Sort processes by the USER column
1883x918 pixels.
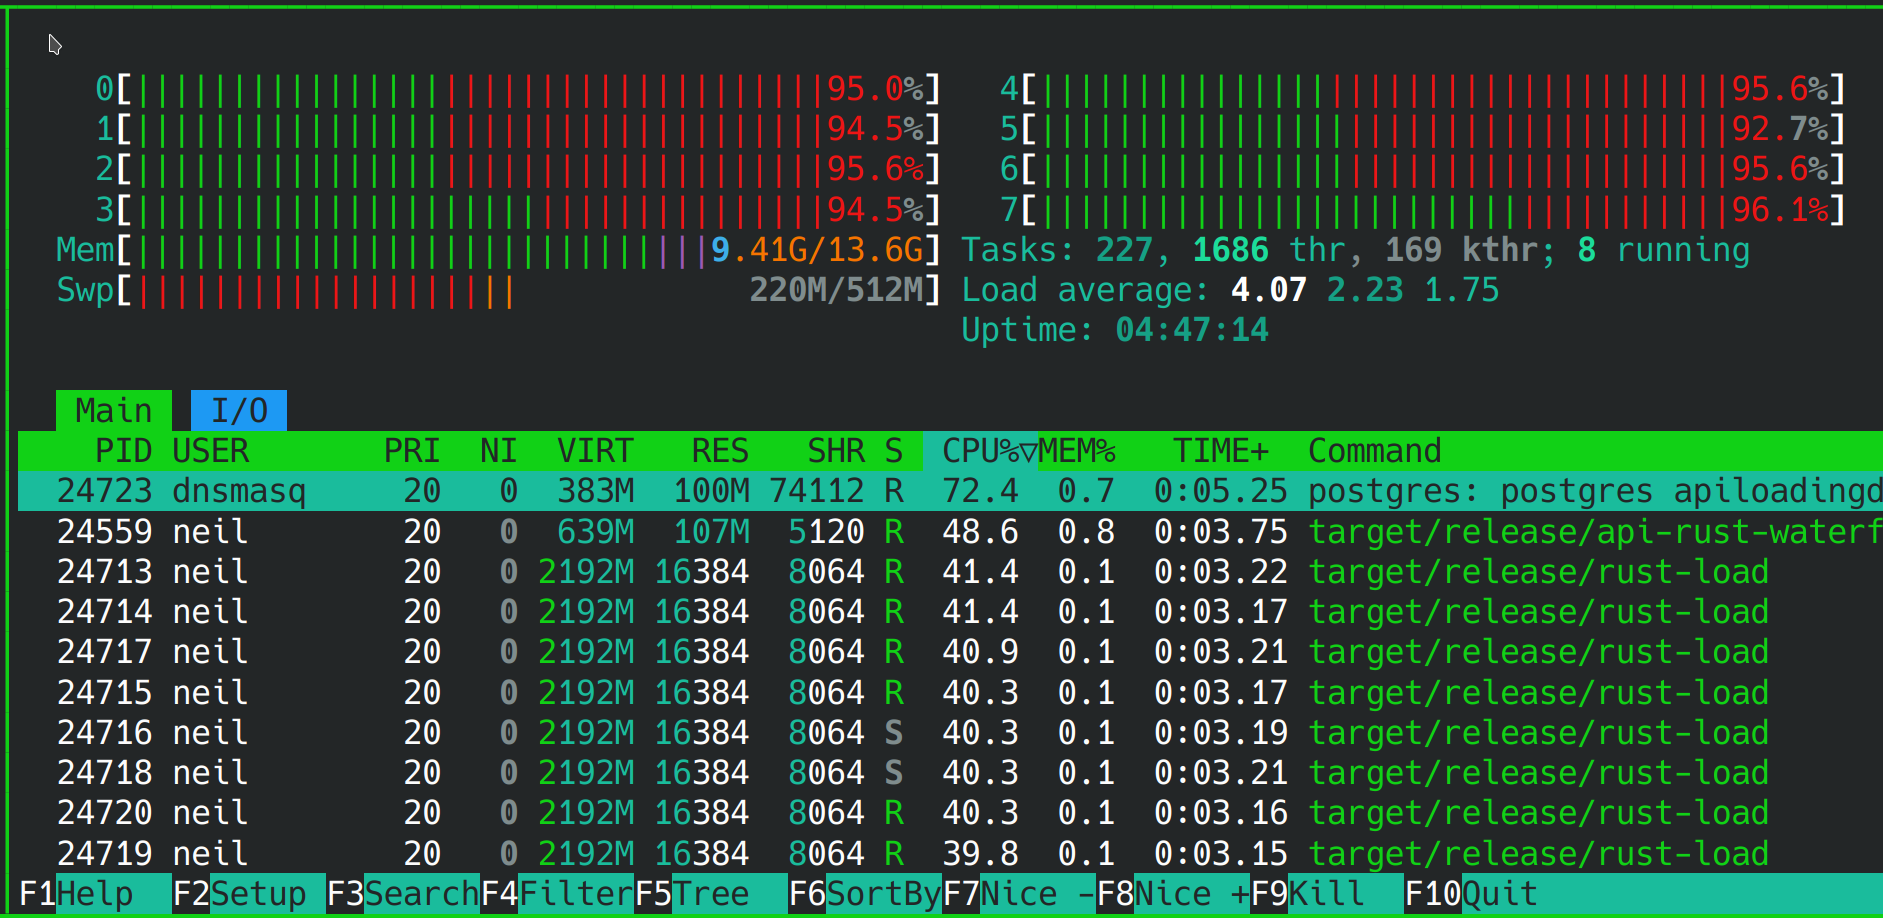point(210,450)
